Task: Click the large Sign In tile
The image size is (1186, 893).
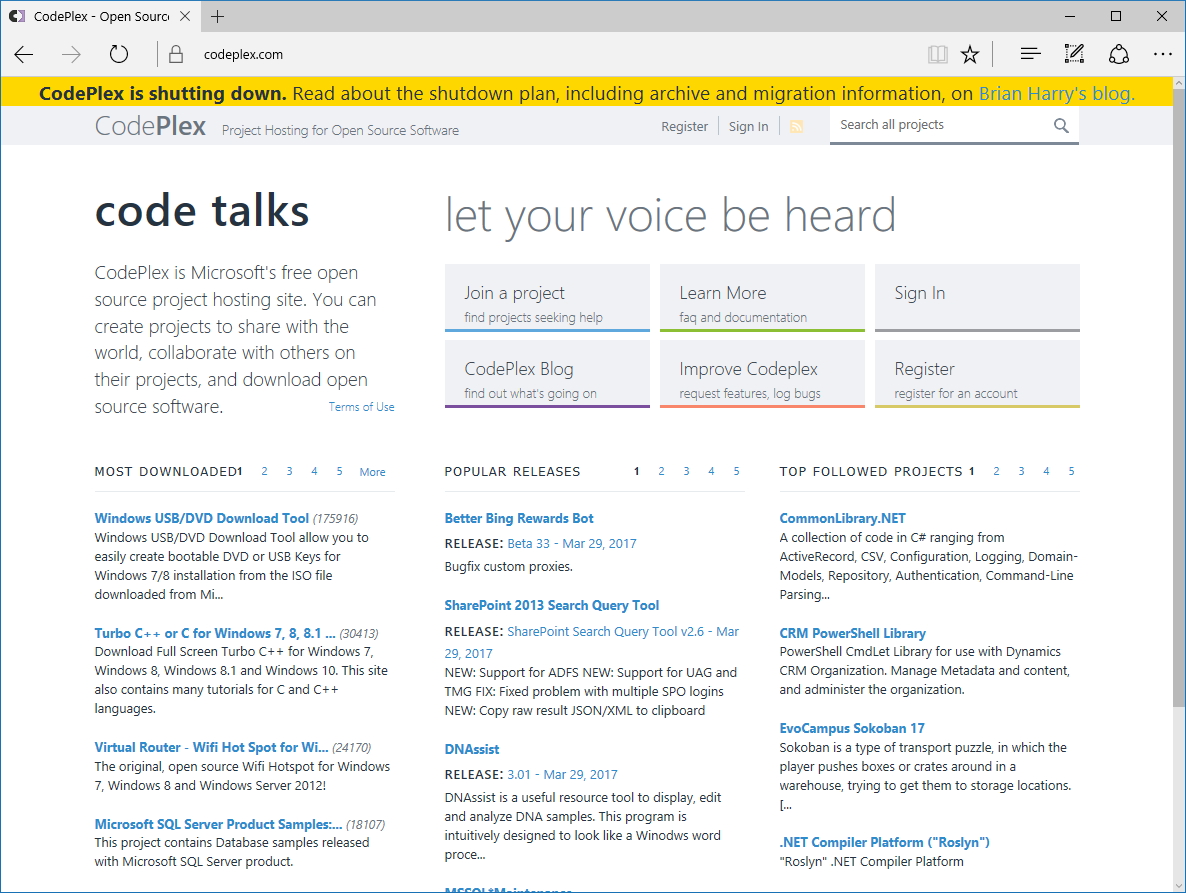Action: click(977, 298)
